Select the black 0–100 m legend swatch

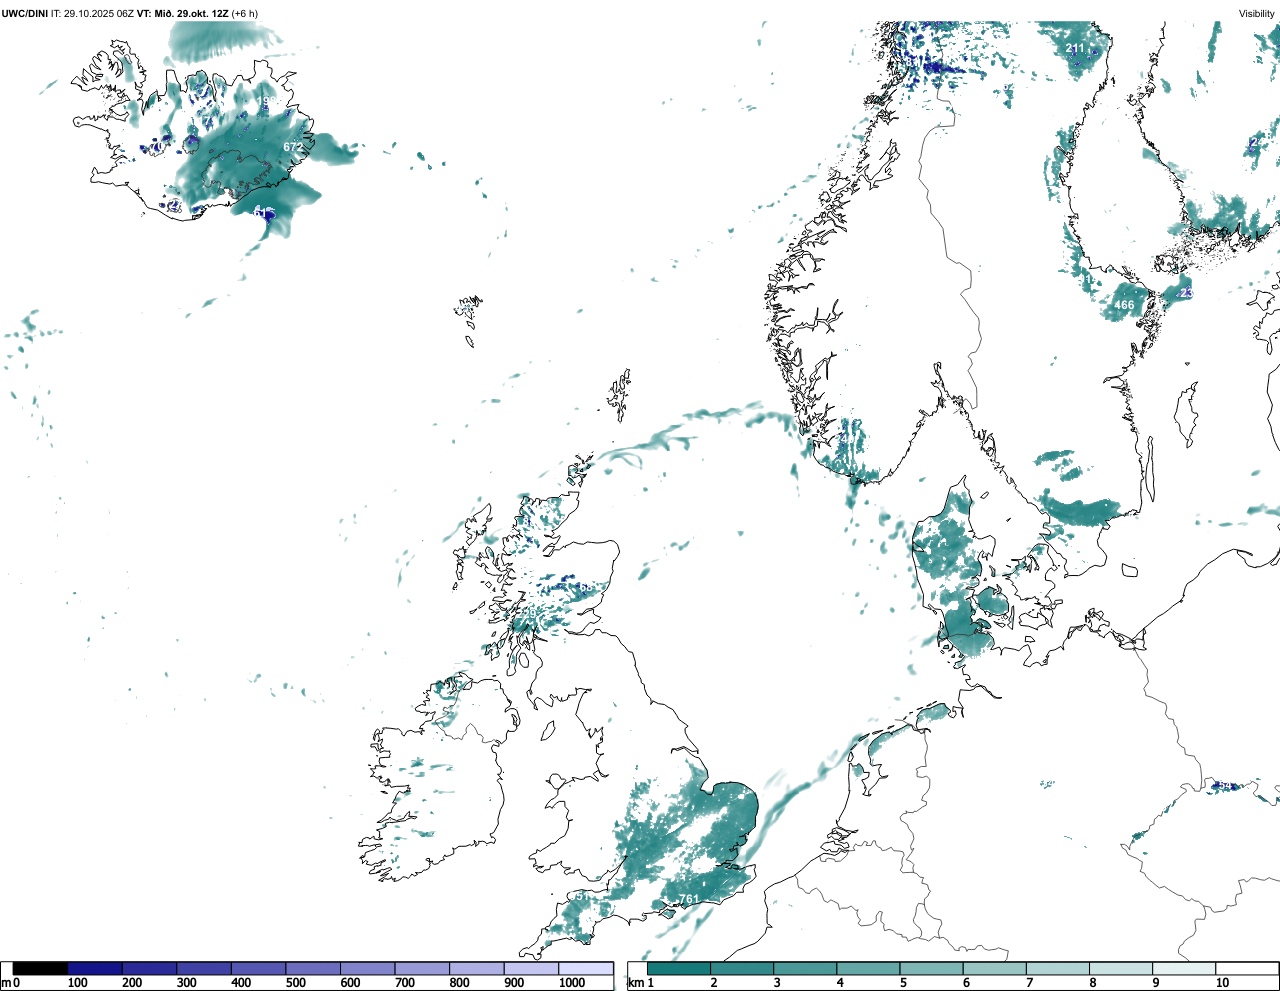tap(40, 968)
